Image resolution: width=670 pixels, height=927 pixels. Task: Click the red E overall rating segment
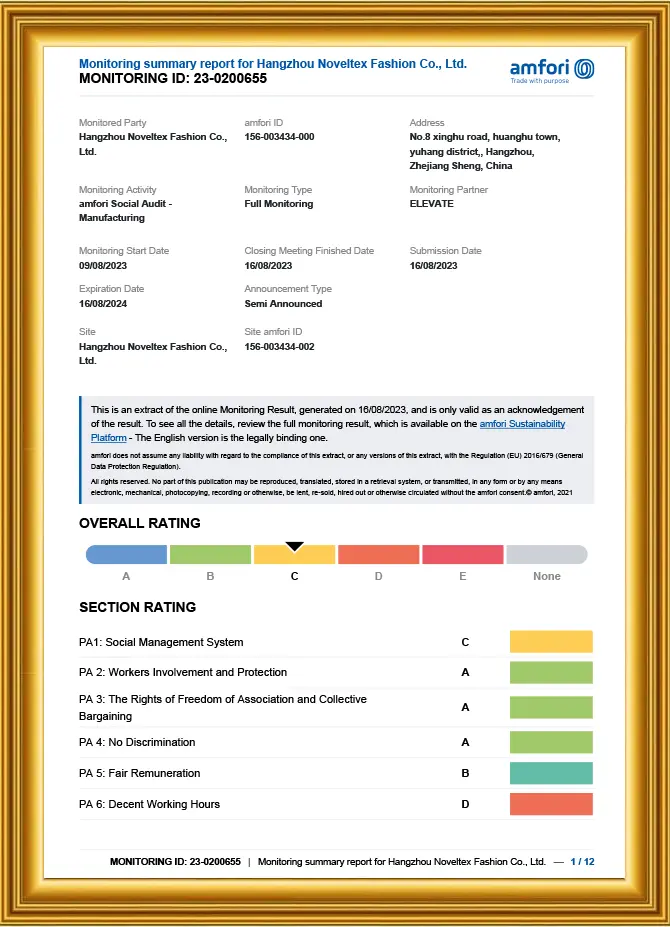463,555
